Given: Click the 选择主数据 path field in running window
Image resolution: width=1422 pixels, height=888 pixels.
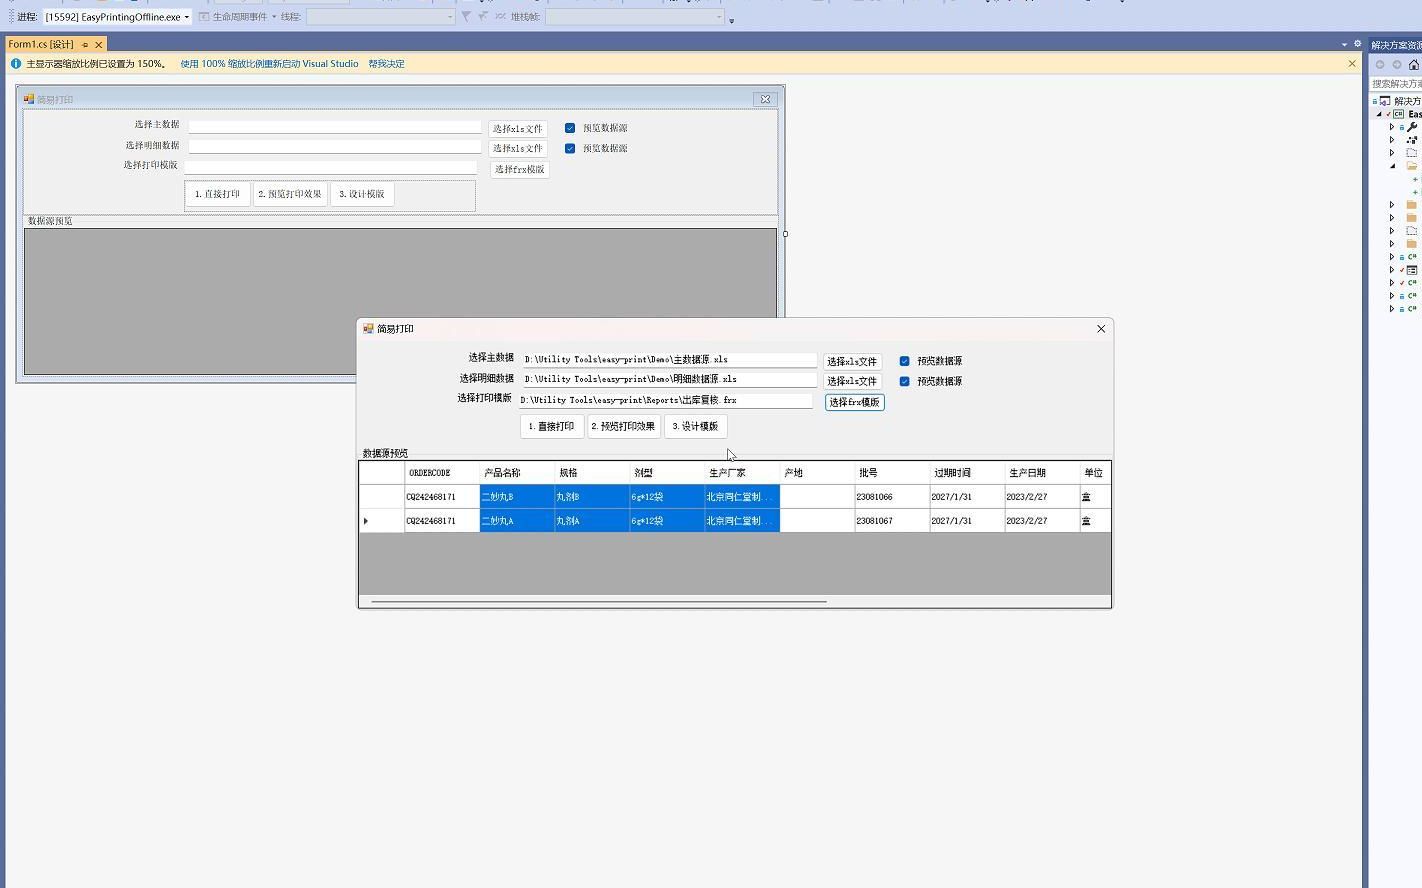Looking at the screenshot, I should click(669, 360).
